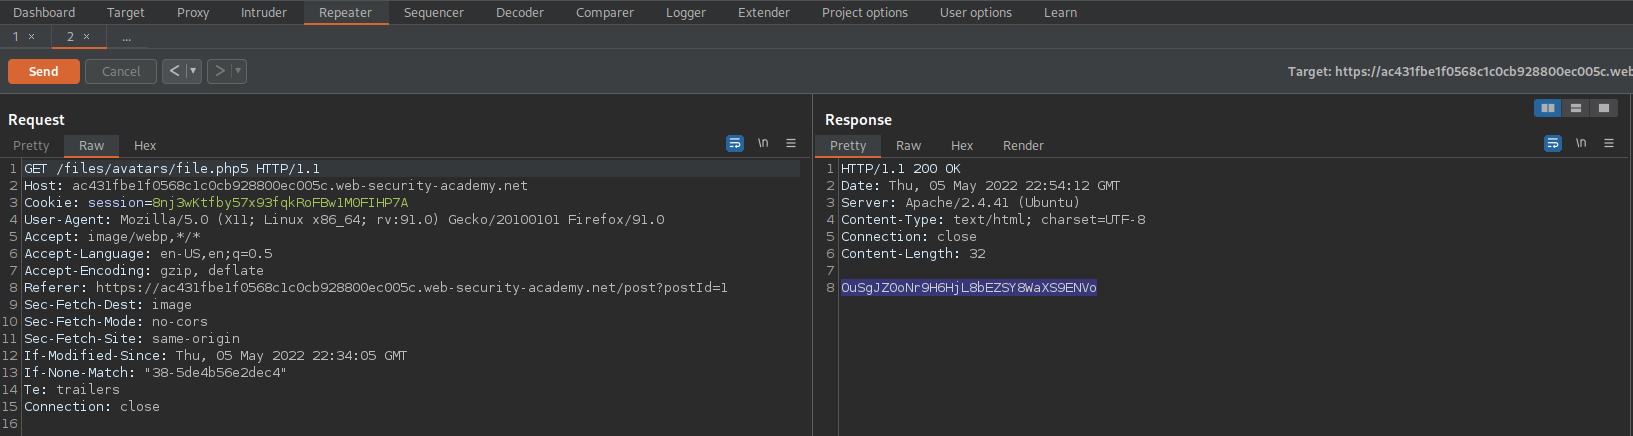Click the If-None-Match header line
Screen dimensions: 1633x436
155,372
